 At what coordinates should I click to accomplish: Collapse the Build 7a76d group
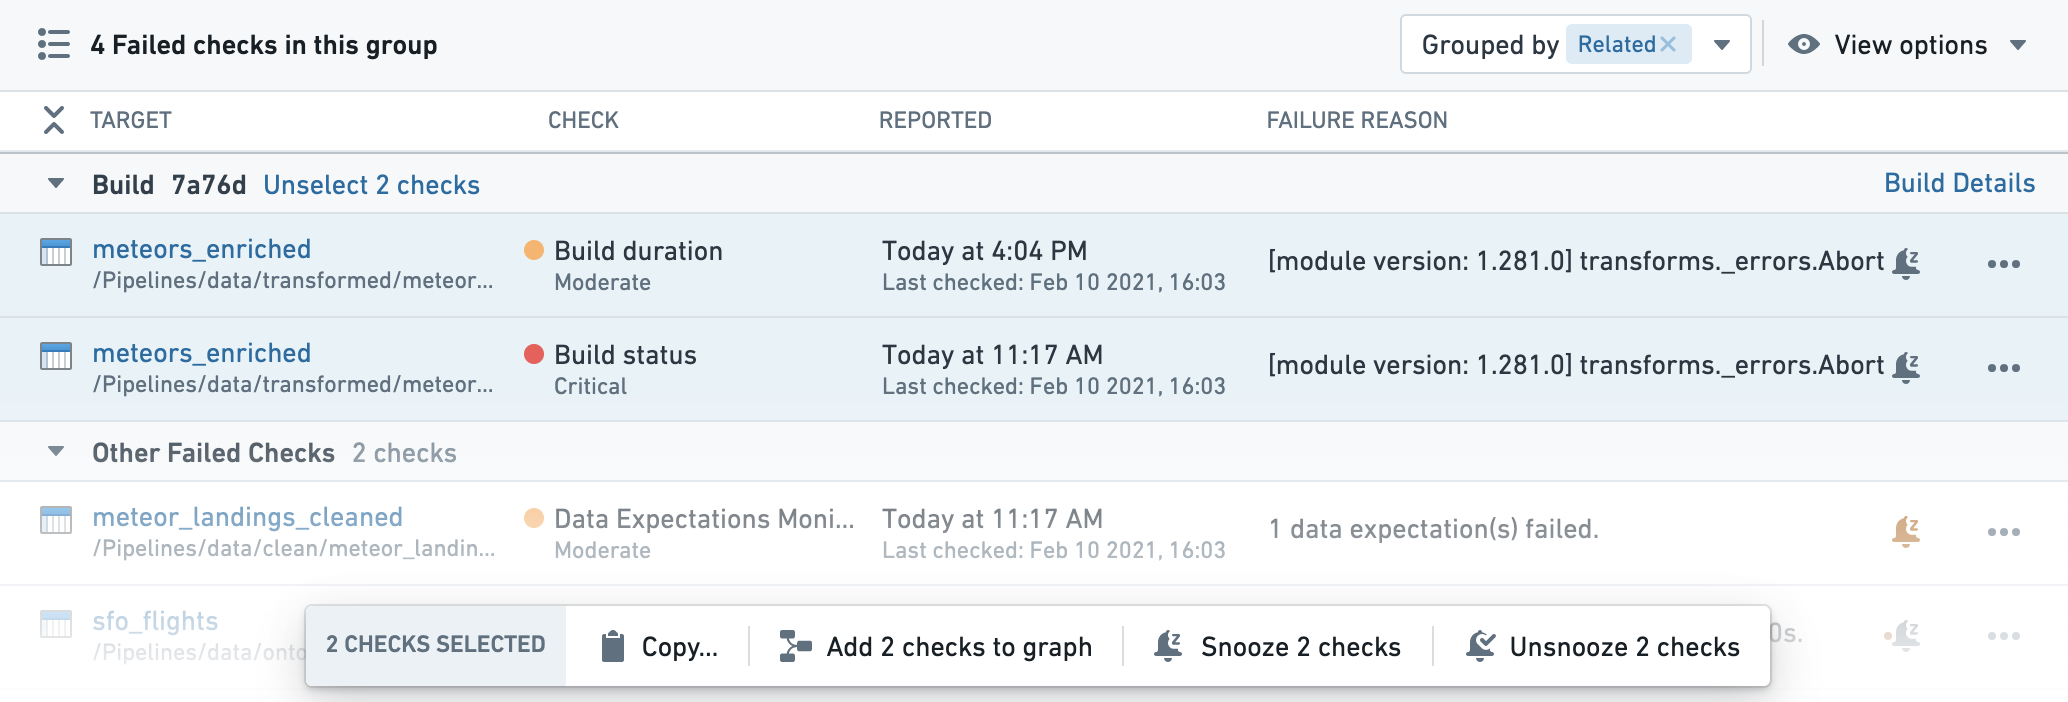[x=56, y=184]
